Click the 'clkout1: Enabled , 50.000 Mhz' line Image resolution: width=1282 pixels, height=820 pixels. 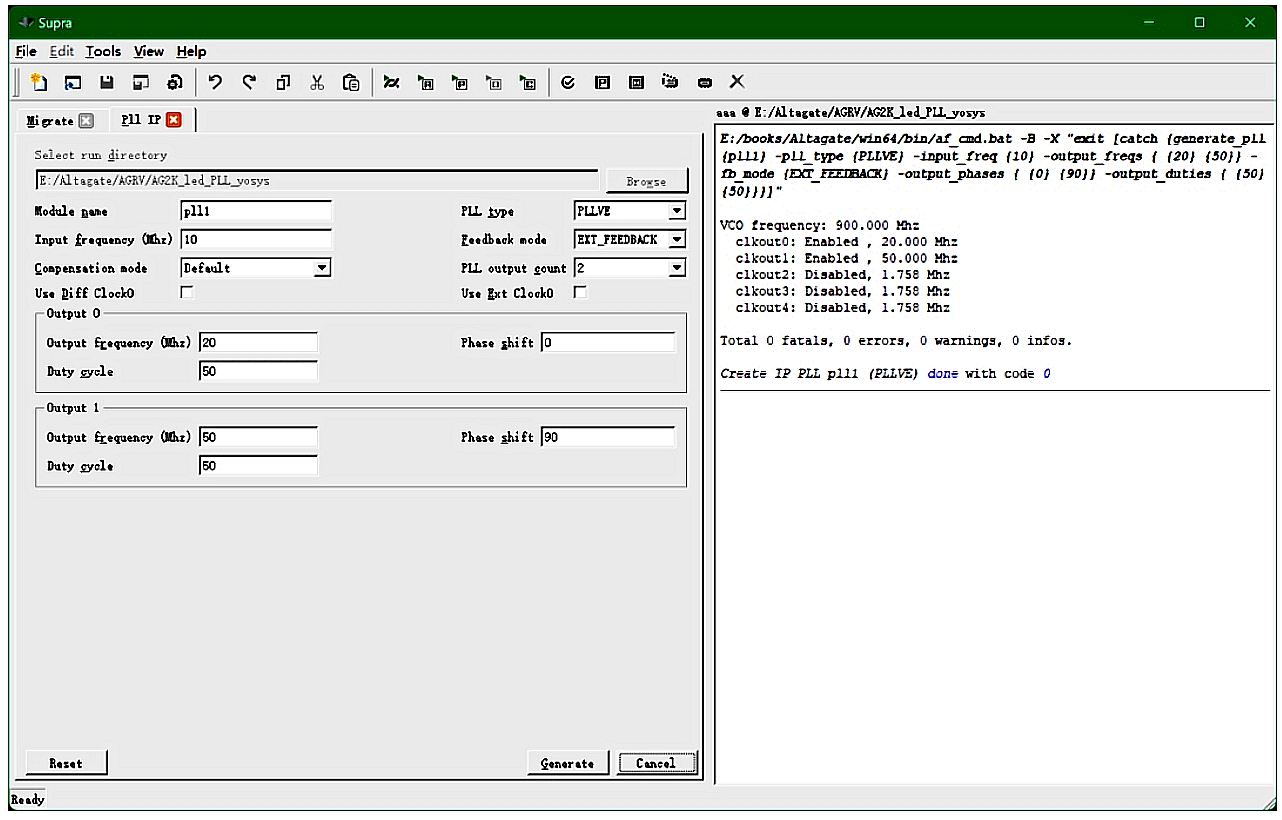(847, 258)
